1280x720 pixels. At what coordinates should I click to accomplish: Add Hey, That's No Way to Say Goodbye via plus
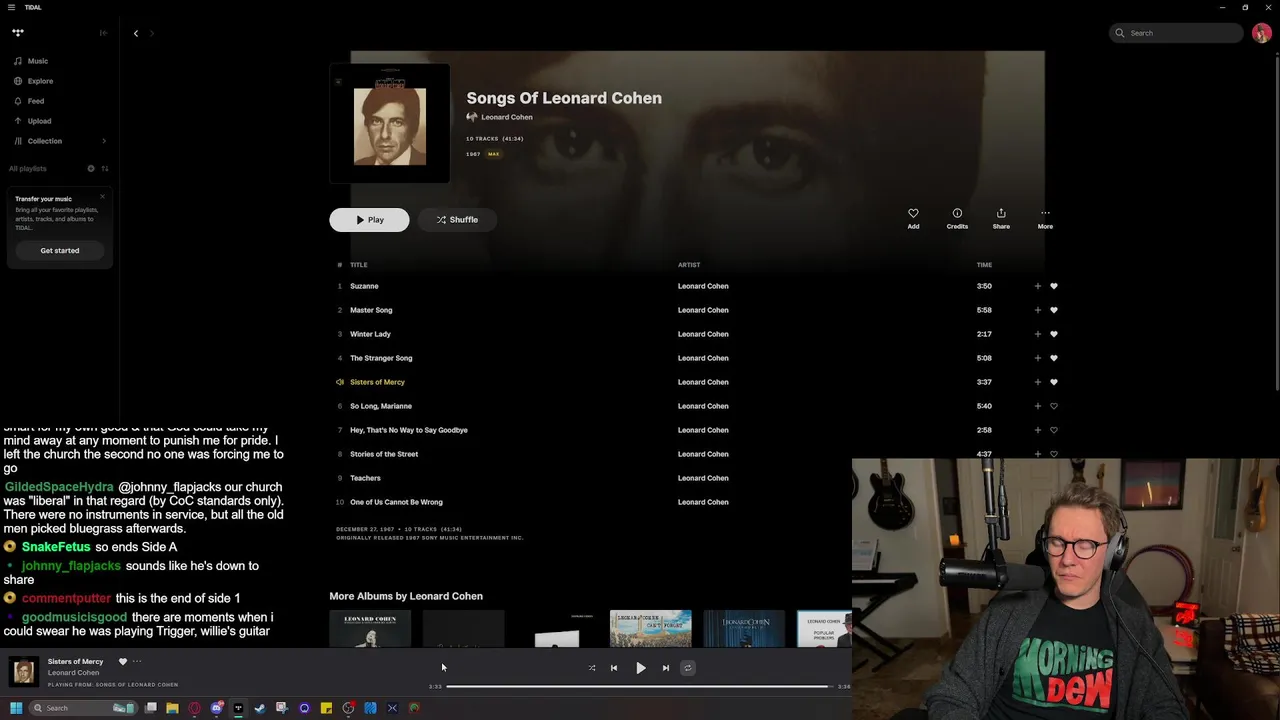pos(1037,430)
